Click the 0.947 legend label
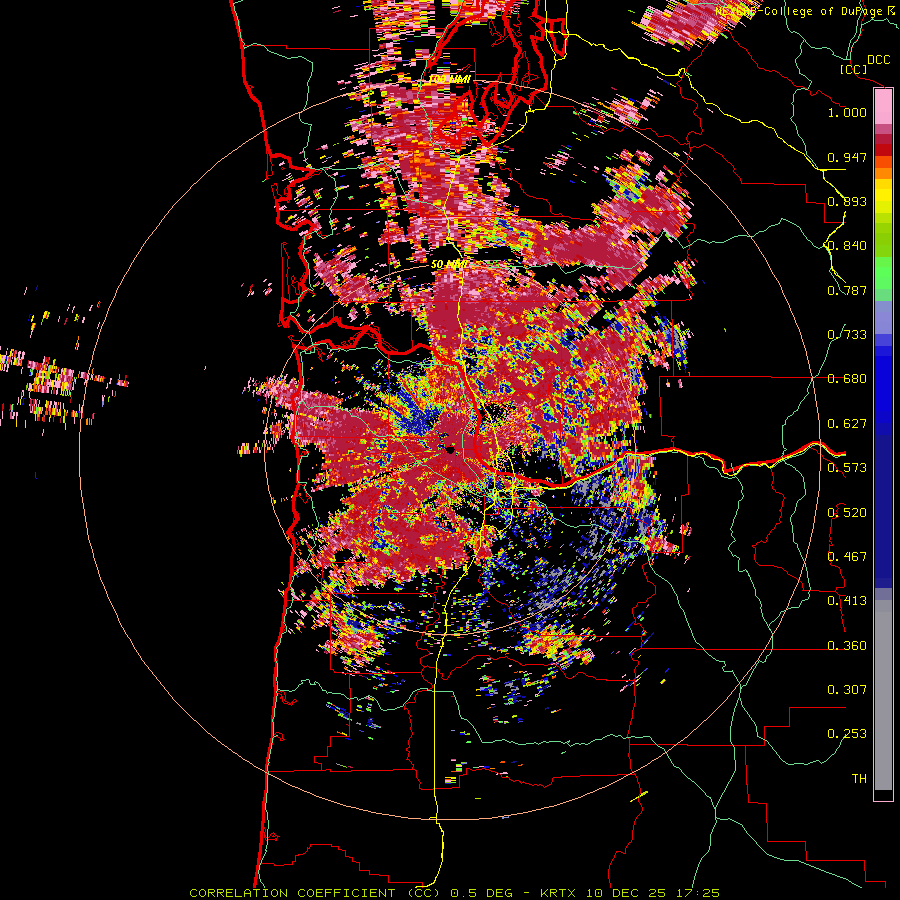Viewport: 900px width, 900px height. pos(847,157)
